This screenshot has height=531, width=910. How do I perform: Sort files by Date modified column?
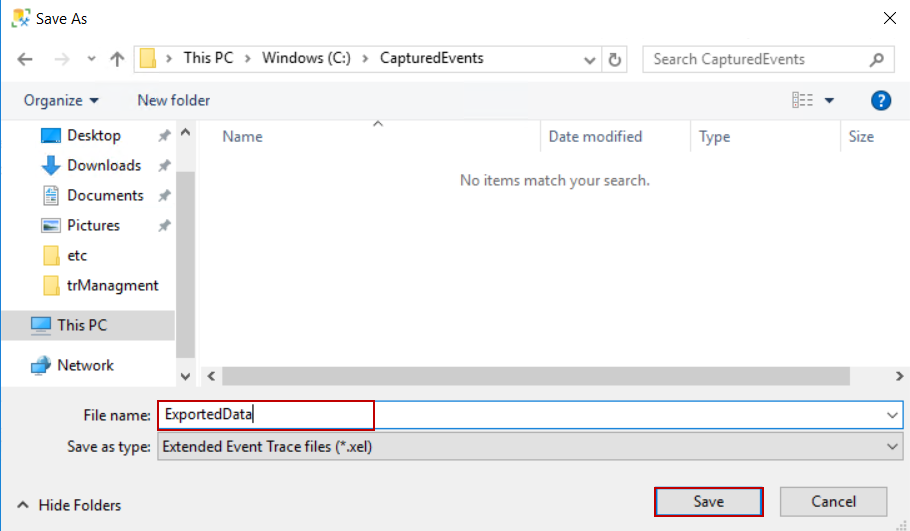[x=595, y=137]
